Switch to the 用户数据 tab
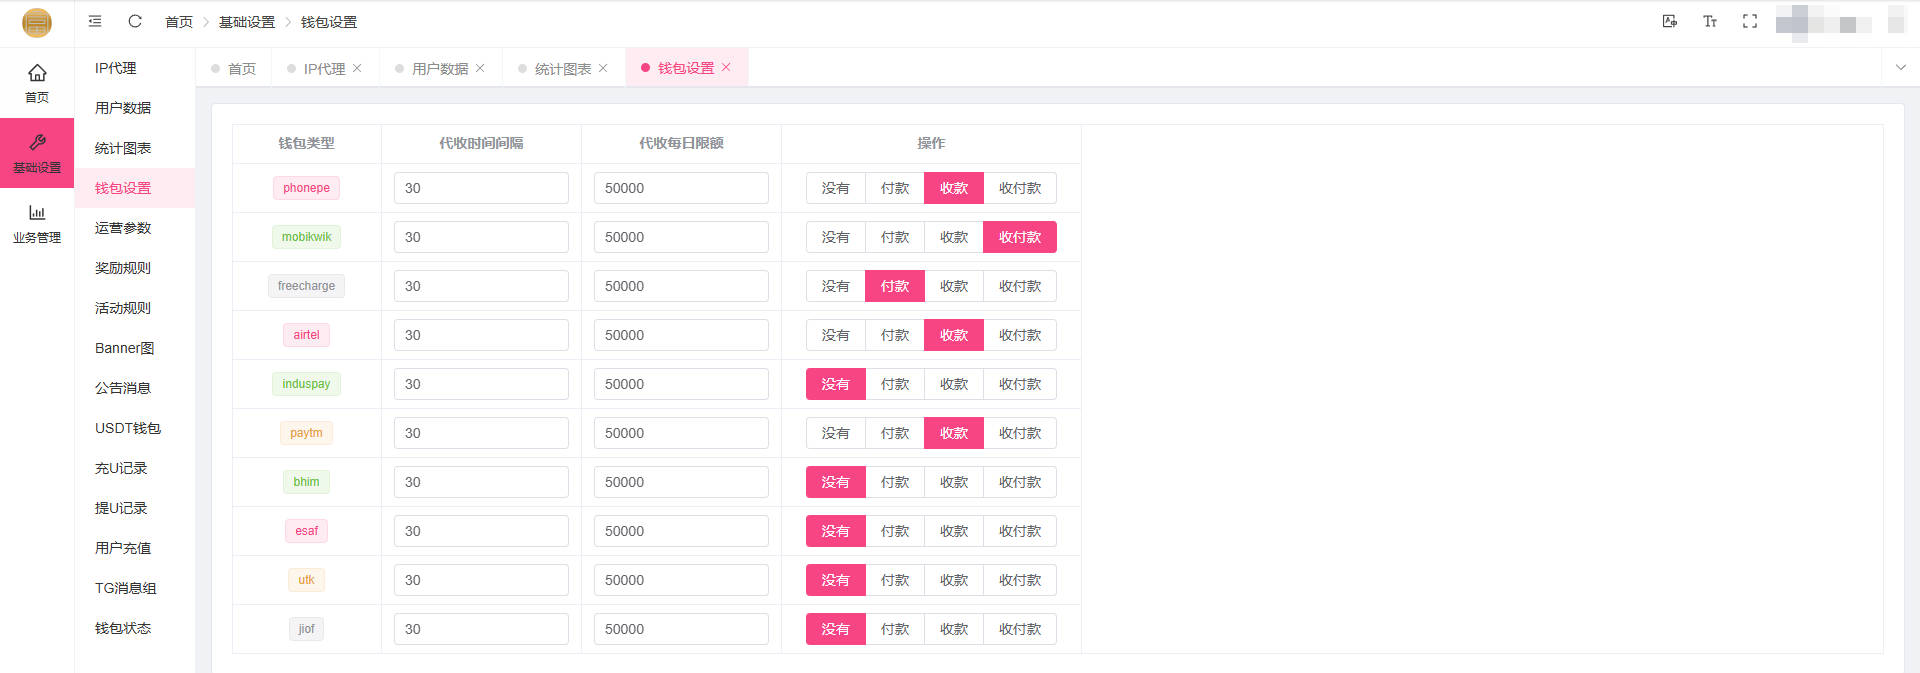This screenshot has width=1920, height=673. pos(439,69)
